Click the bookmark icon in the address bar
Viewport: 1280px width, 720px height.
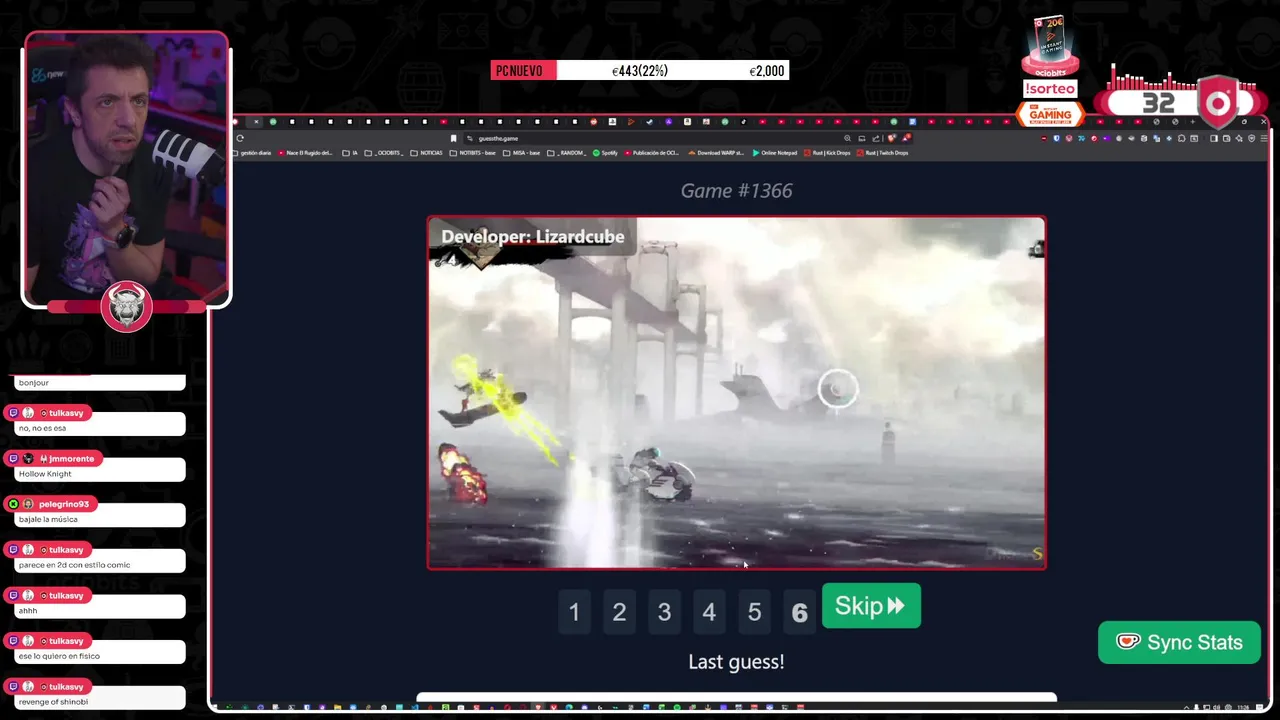[453, 138]
